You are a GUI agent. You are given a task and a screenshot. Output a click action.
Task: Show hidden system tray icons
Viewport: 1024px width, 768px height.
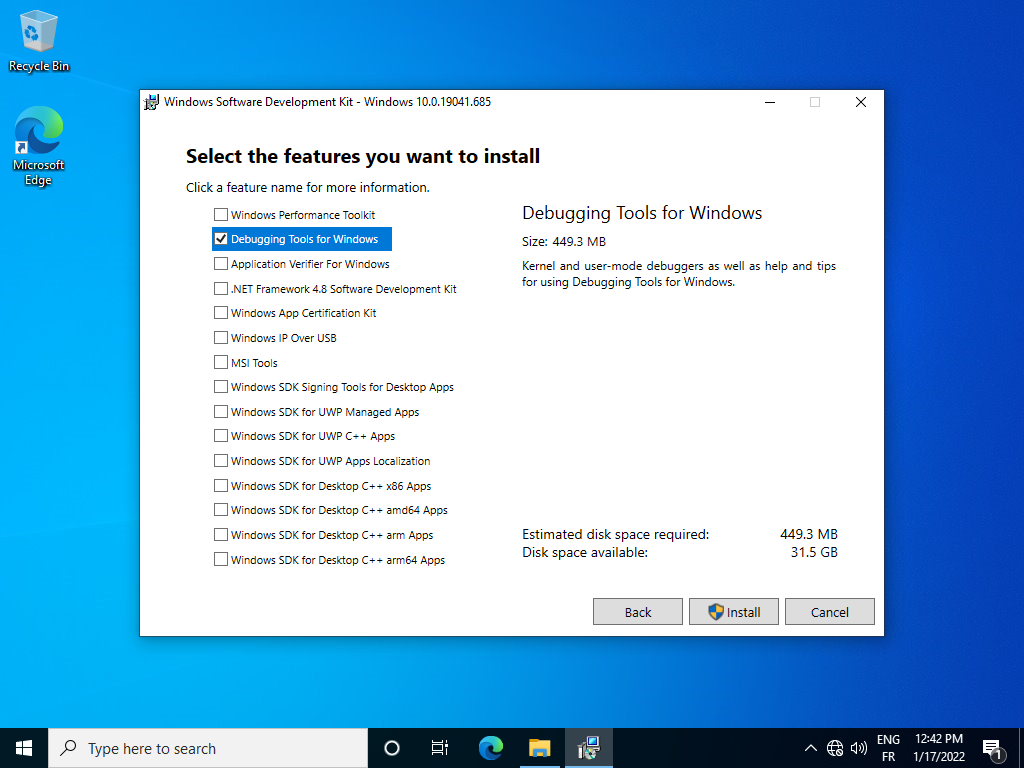click(x=810, y=748)
